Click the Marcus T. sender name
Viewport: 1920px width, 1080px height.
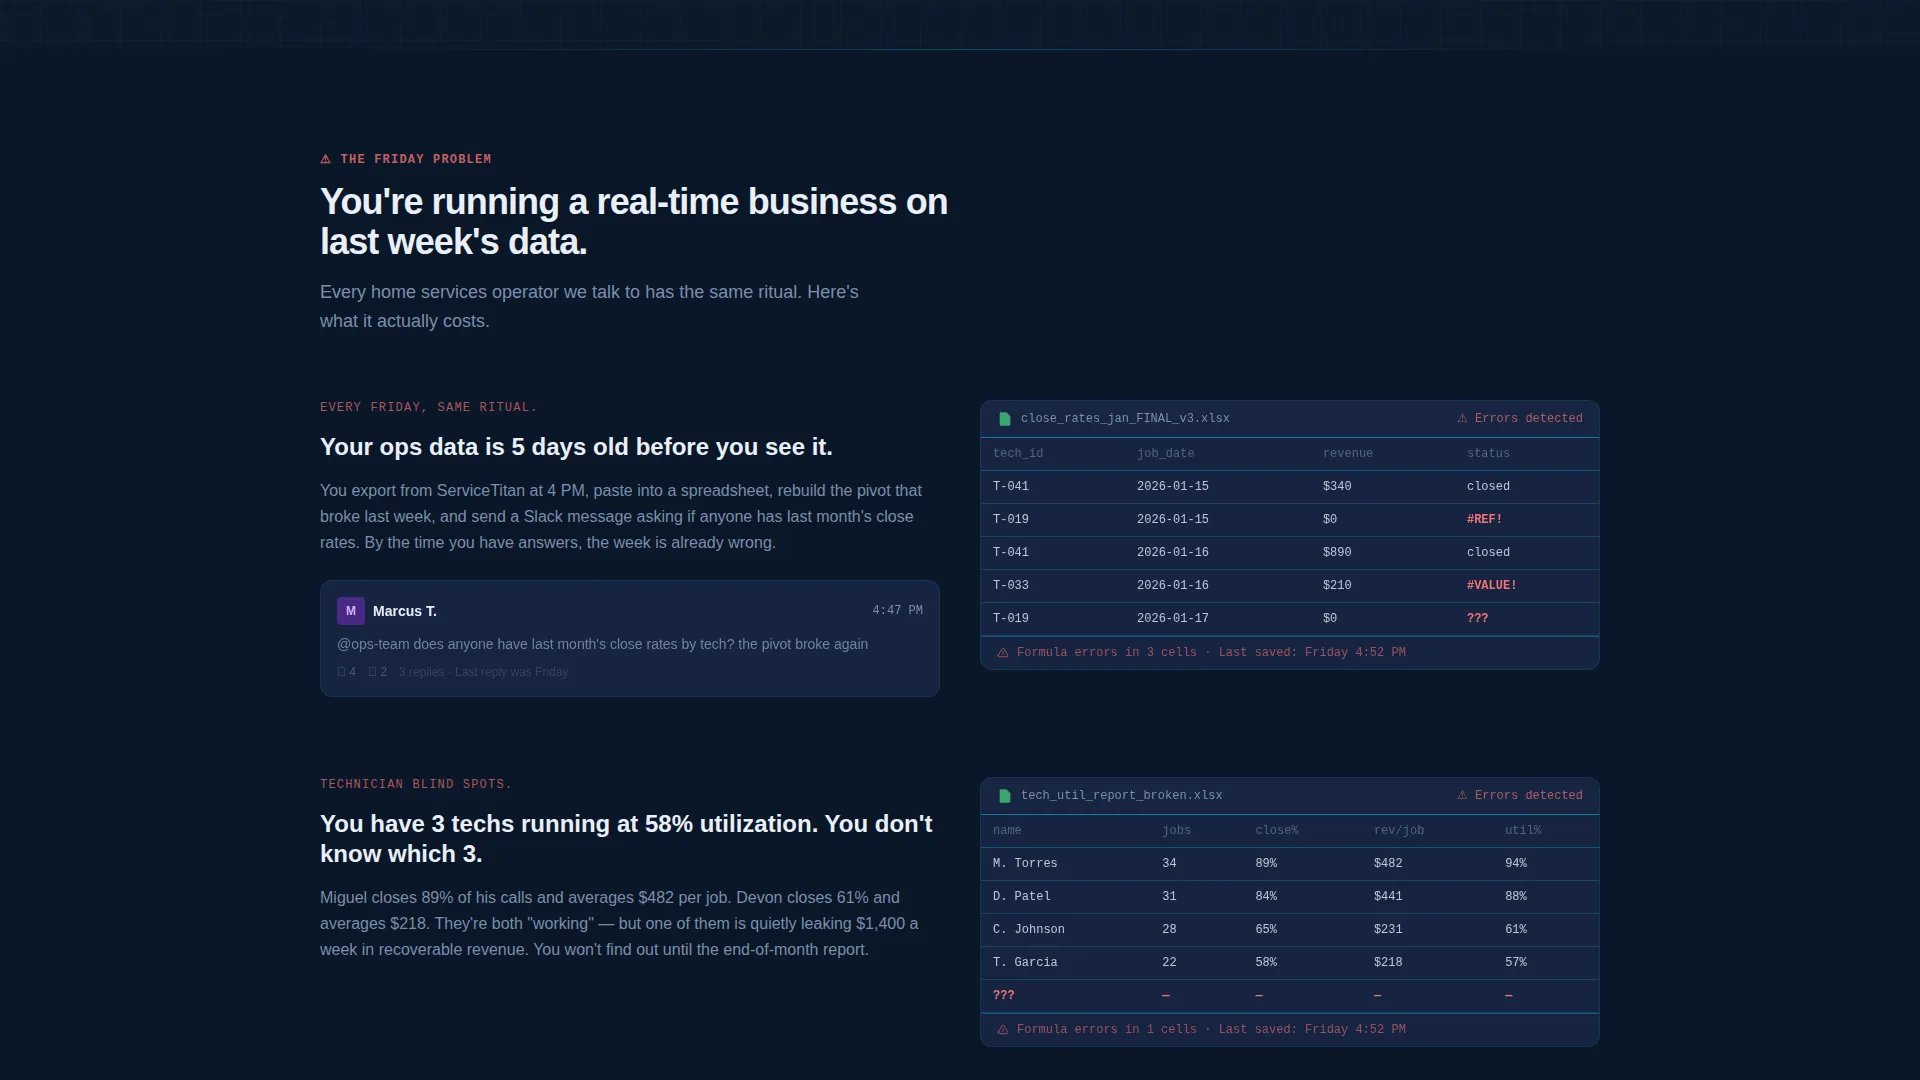coord(404,611)
